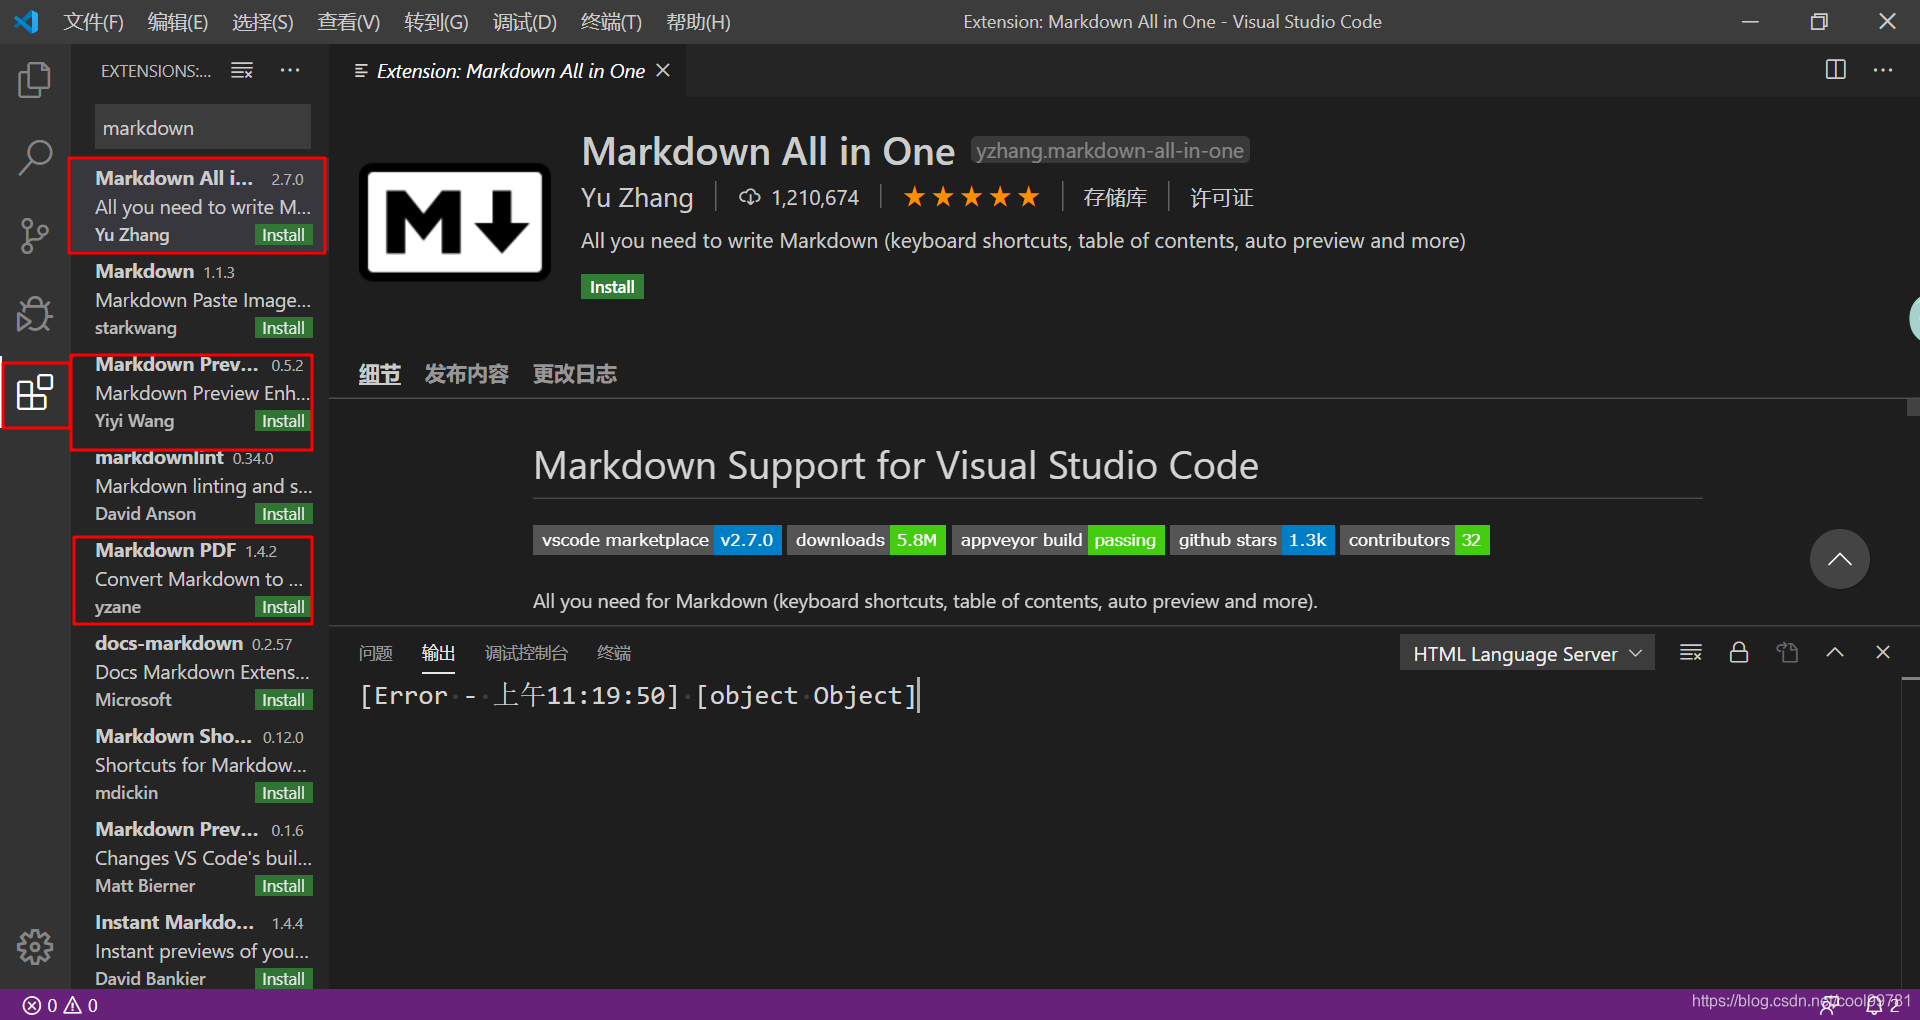
Task: Switch to the 调试控制台 panel tab
Action: click(x=526, y=653)
